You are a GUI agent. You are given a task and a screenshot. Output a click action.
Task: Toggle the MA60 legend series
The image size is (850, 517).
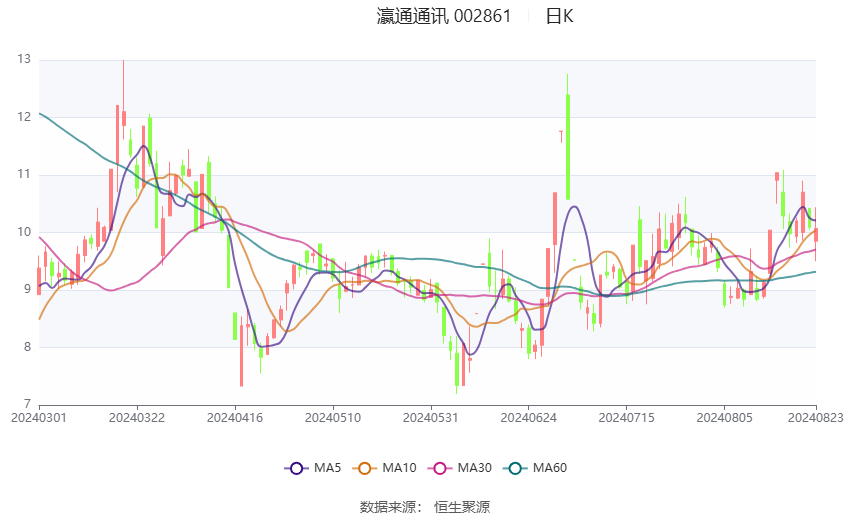click(535, 468)
